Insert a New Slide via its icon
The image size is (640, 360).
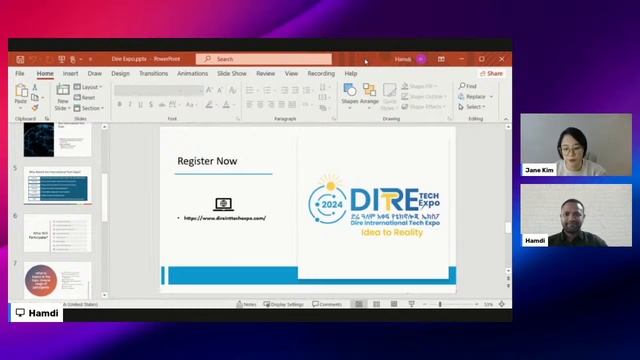click(x=63, y=90)
